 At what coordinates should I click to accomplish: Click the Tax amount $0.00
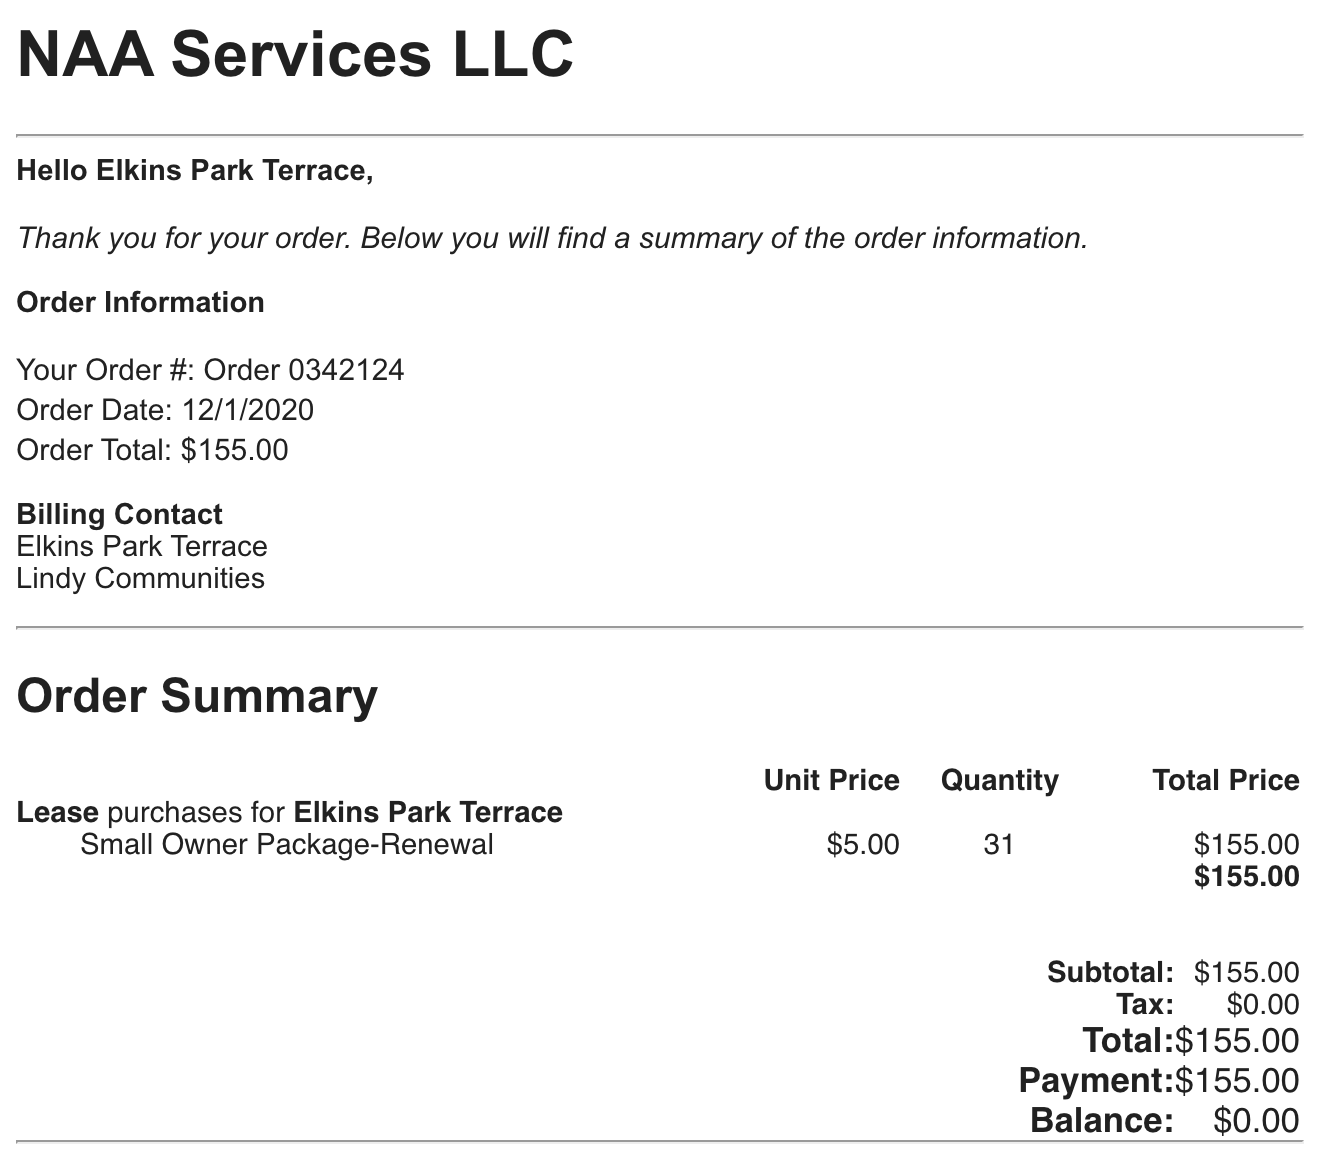(1263, 1005)
